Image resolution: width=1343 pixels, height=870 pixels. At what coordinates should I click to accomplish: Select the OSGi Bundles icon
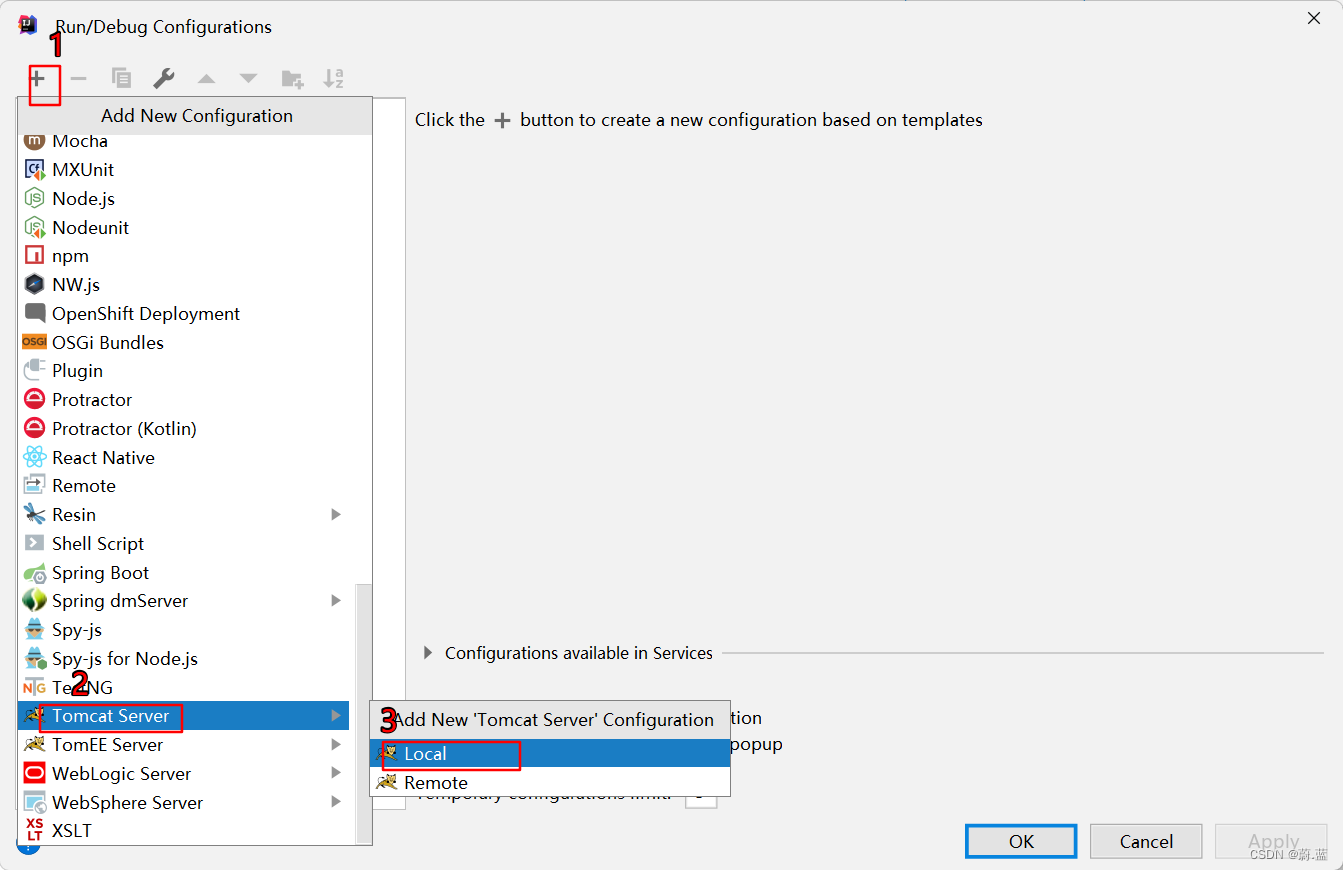click(35, 342)
